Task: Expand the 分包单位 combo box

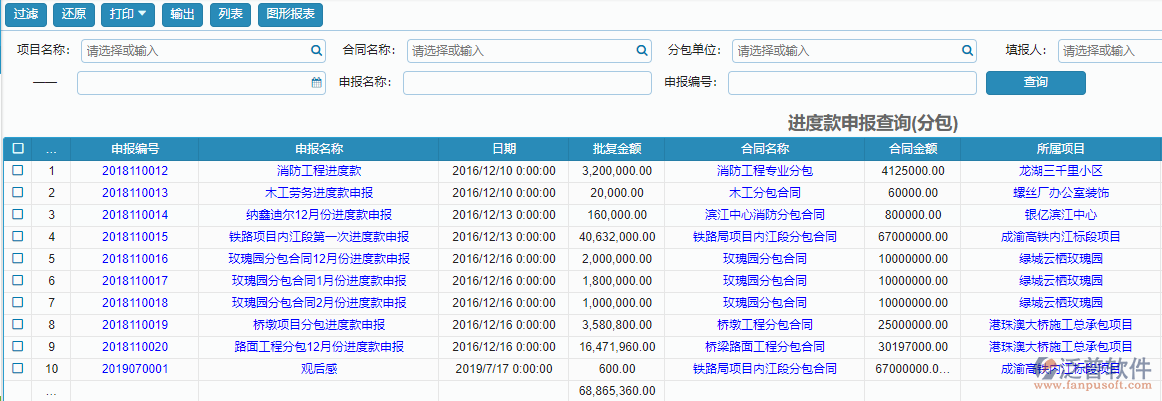Action: [845, 50]
